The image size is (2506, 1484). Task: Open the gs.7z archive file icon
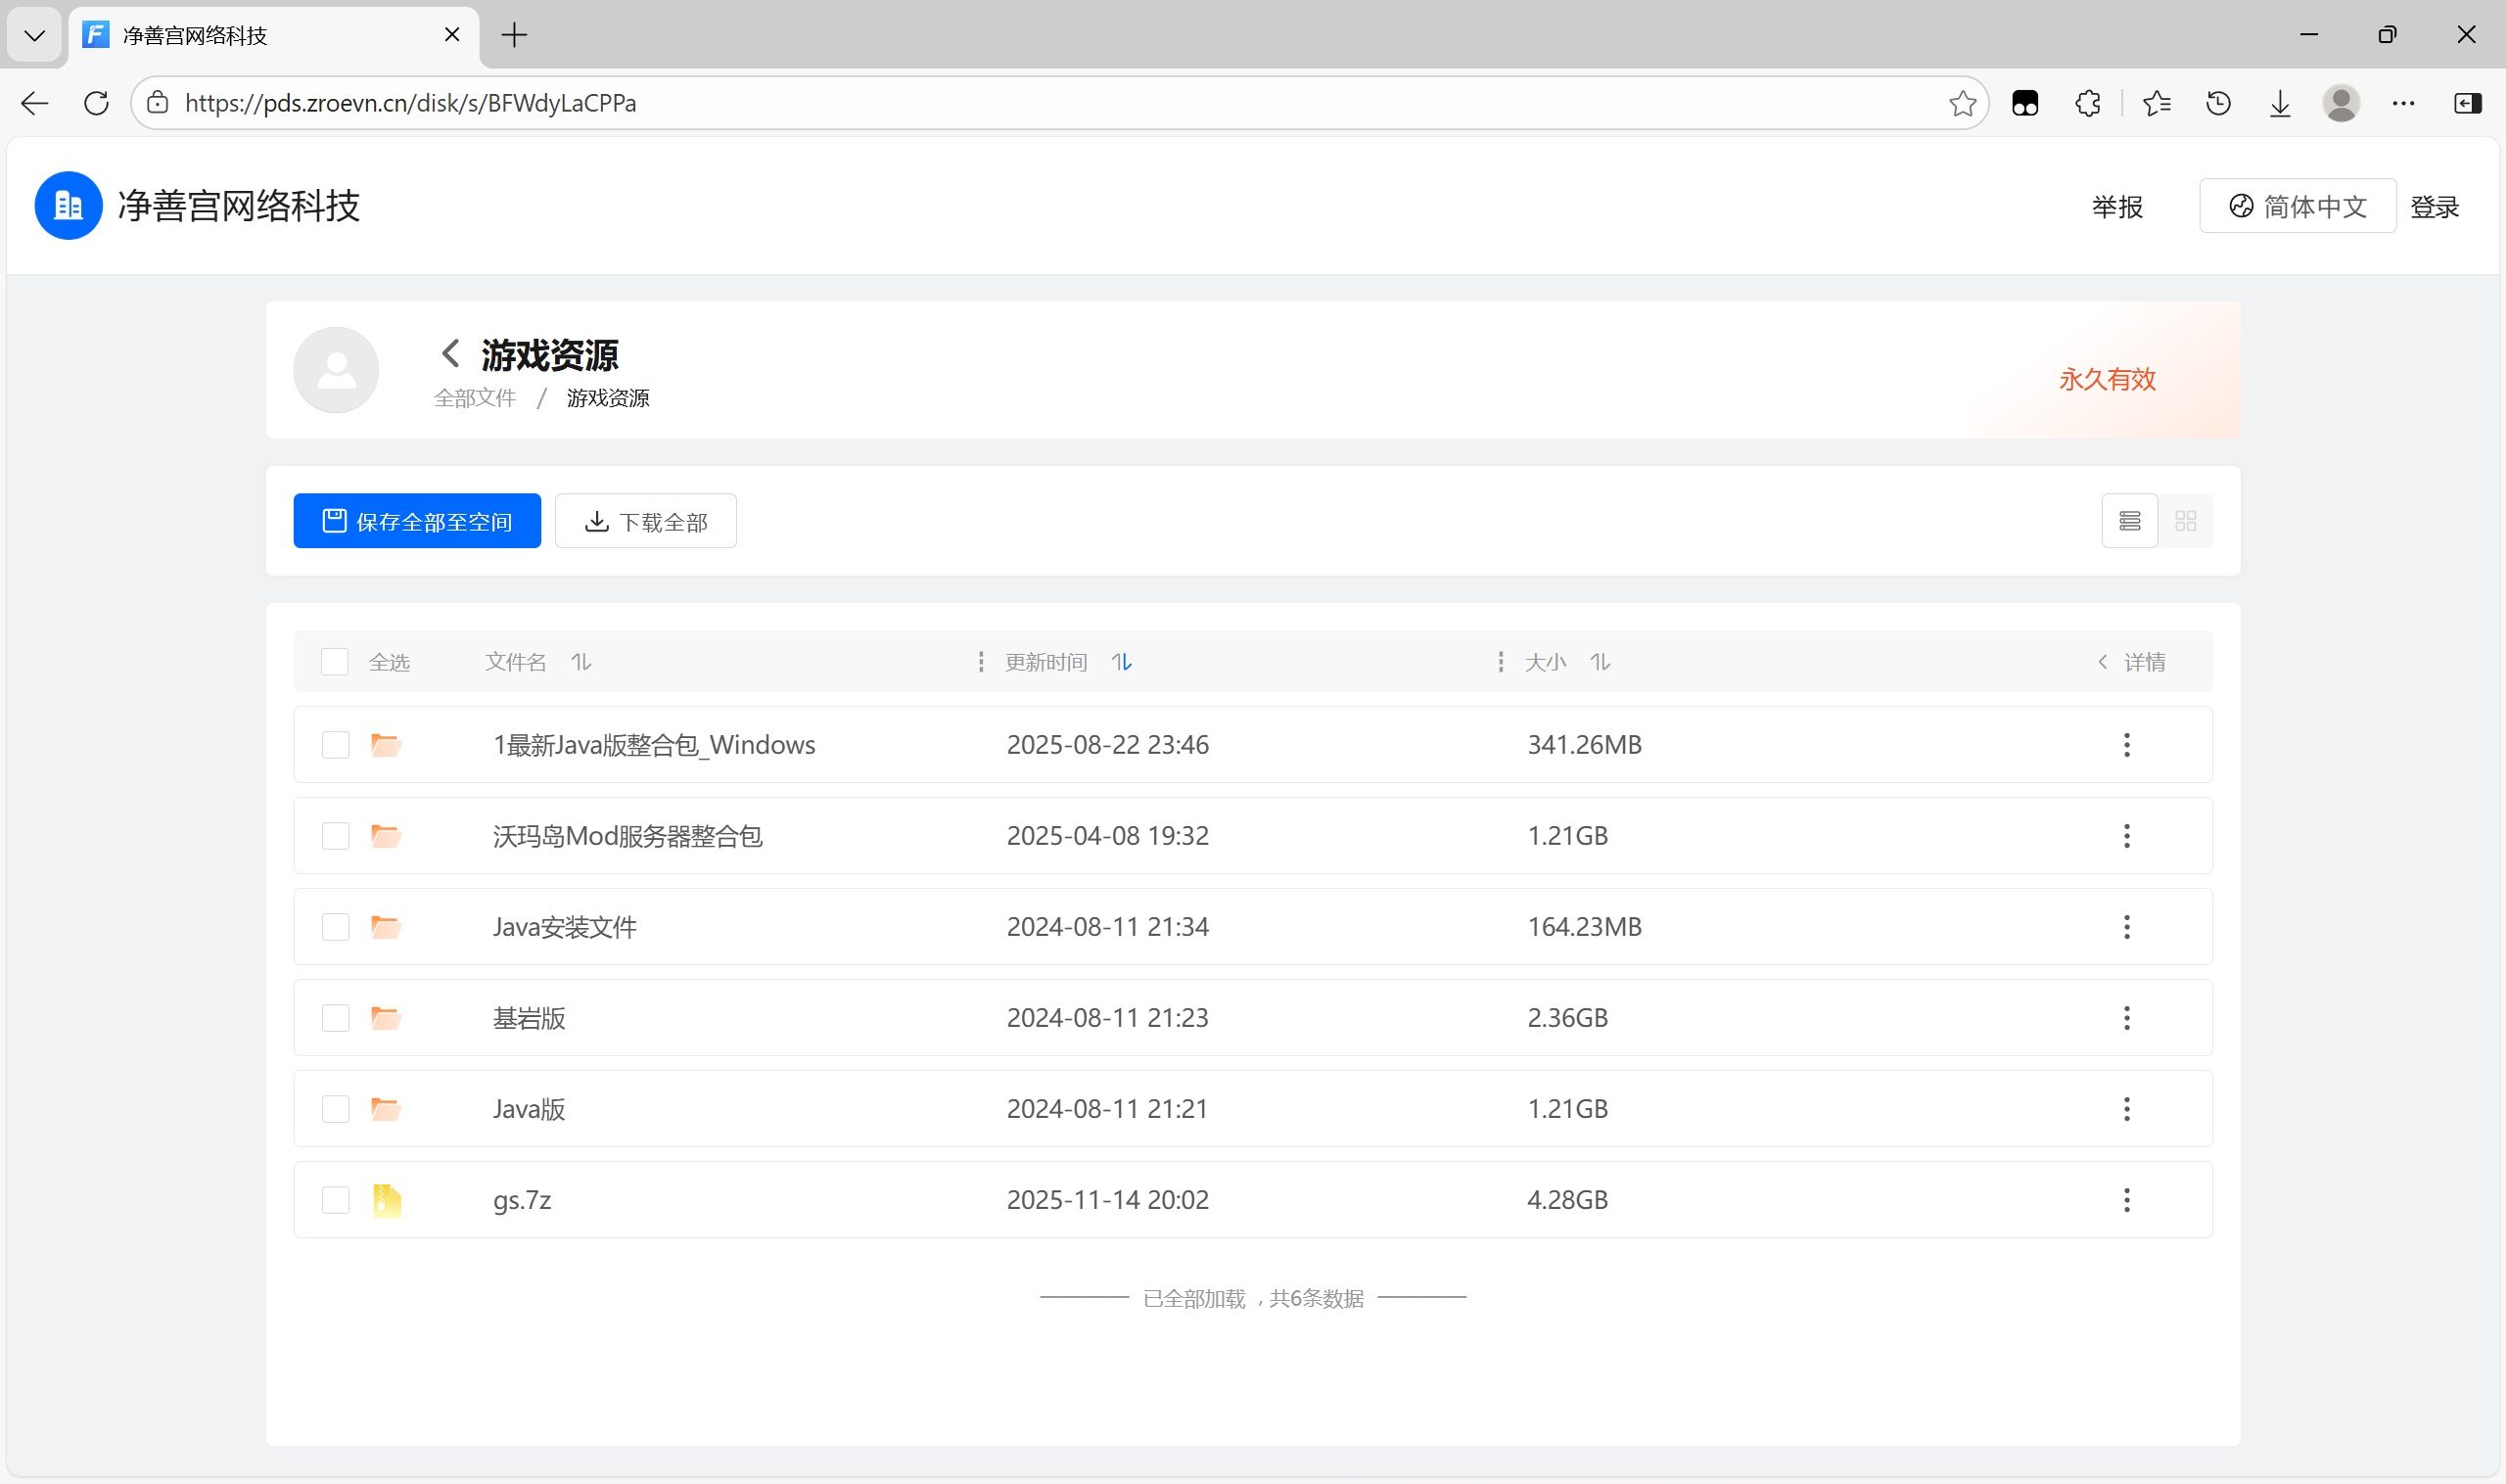pos(386,1200)
